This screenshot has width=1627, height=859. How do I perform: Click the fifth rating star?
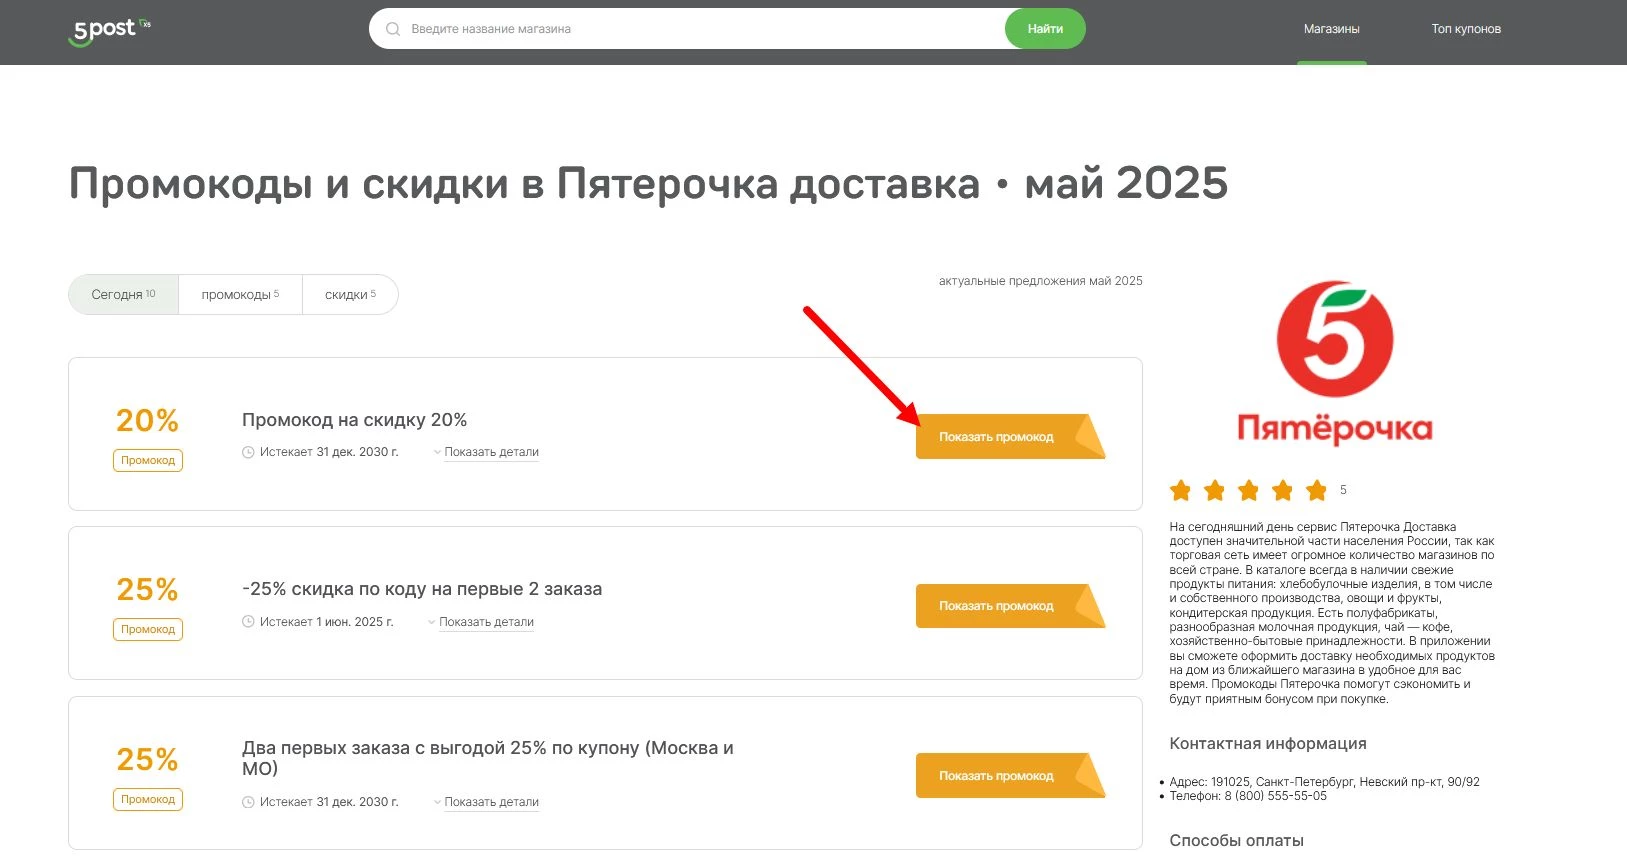[1315, 490]
